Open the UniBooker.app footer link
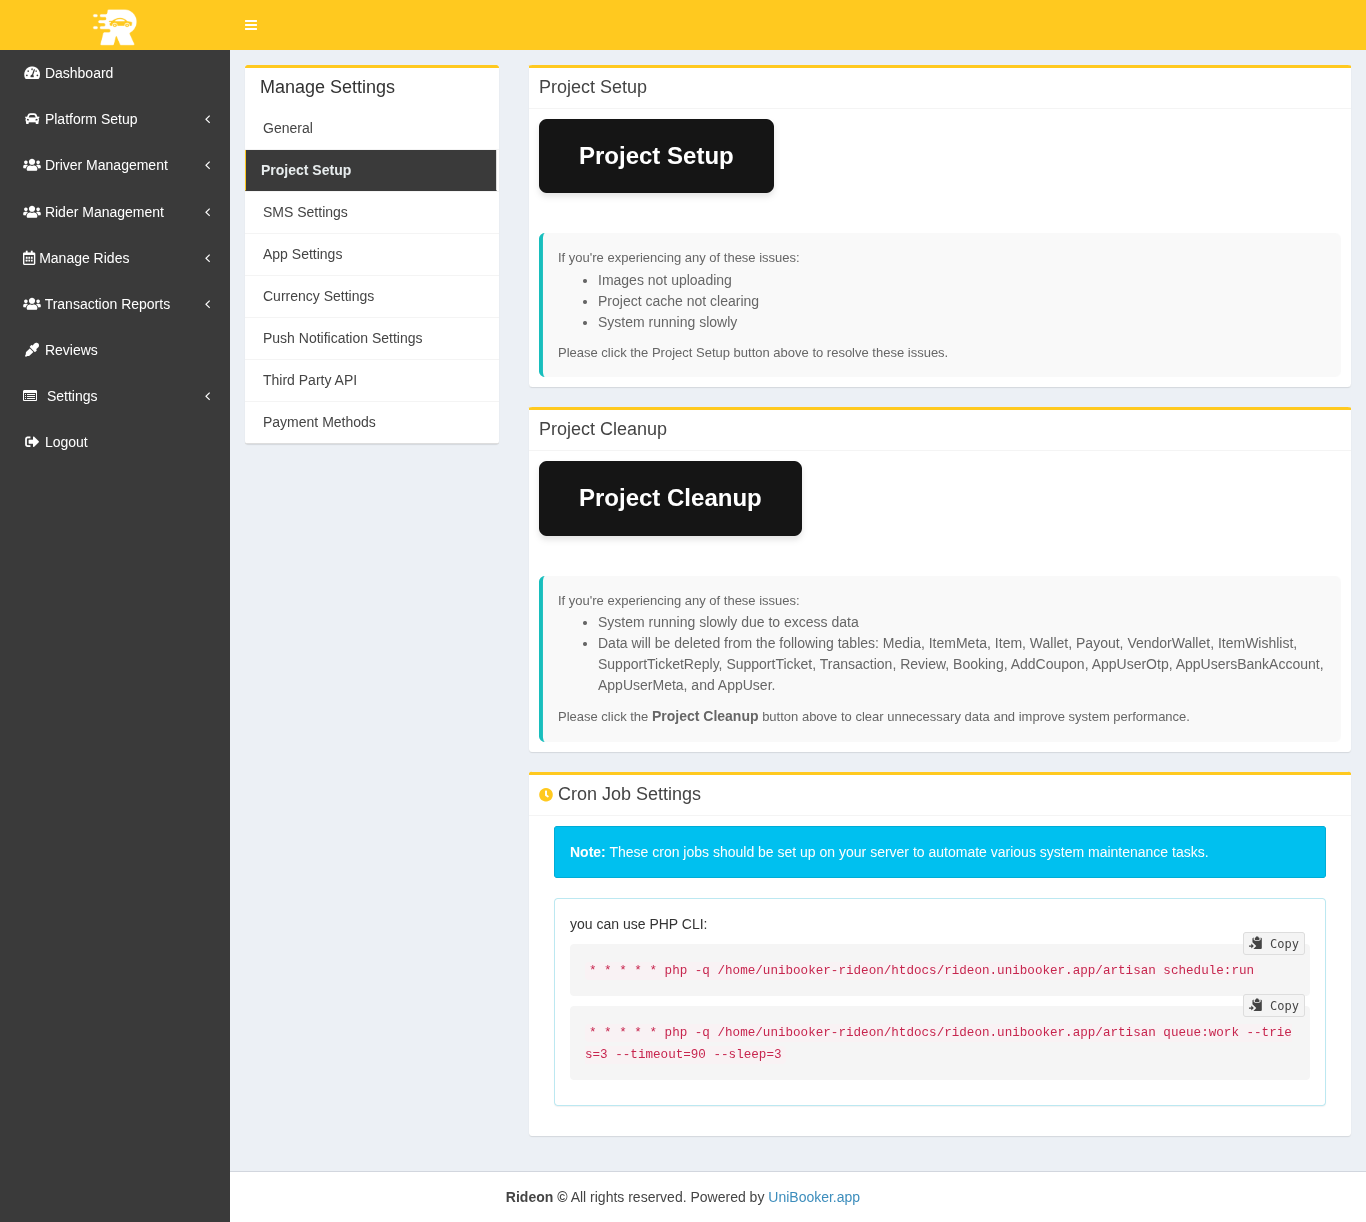The height and width of the screenshot is (1222, 1366). click(813, 1197)
